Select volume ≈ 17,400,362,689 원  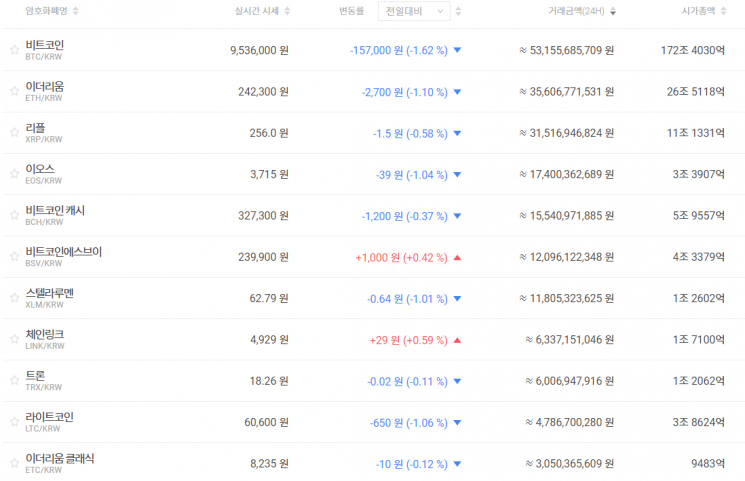566,174
